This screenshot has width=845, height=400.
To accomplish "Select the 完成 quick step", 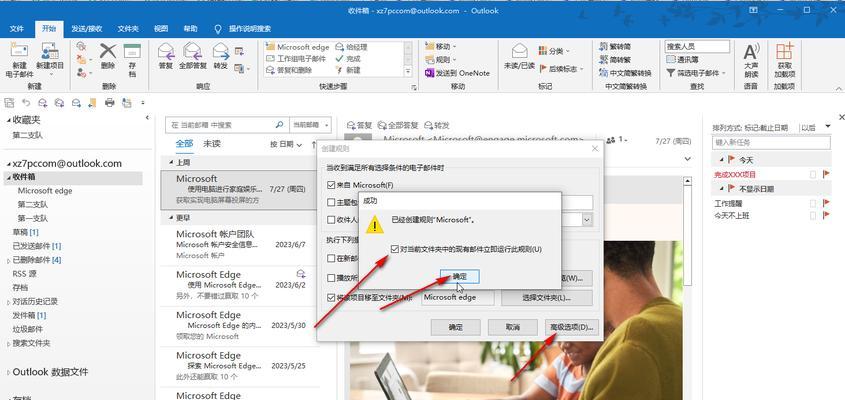I will pos(348,58).
